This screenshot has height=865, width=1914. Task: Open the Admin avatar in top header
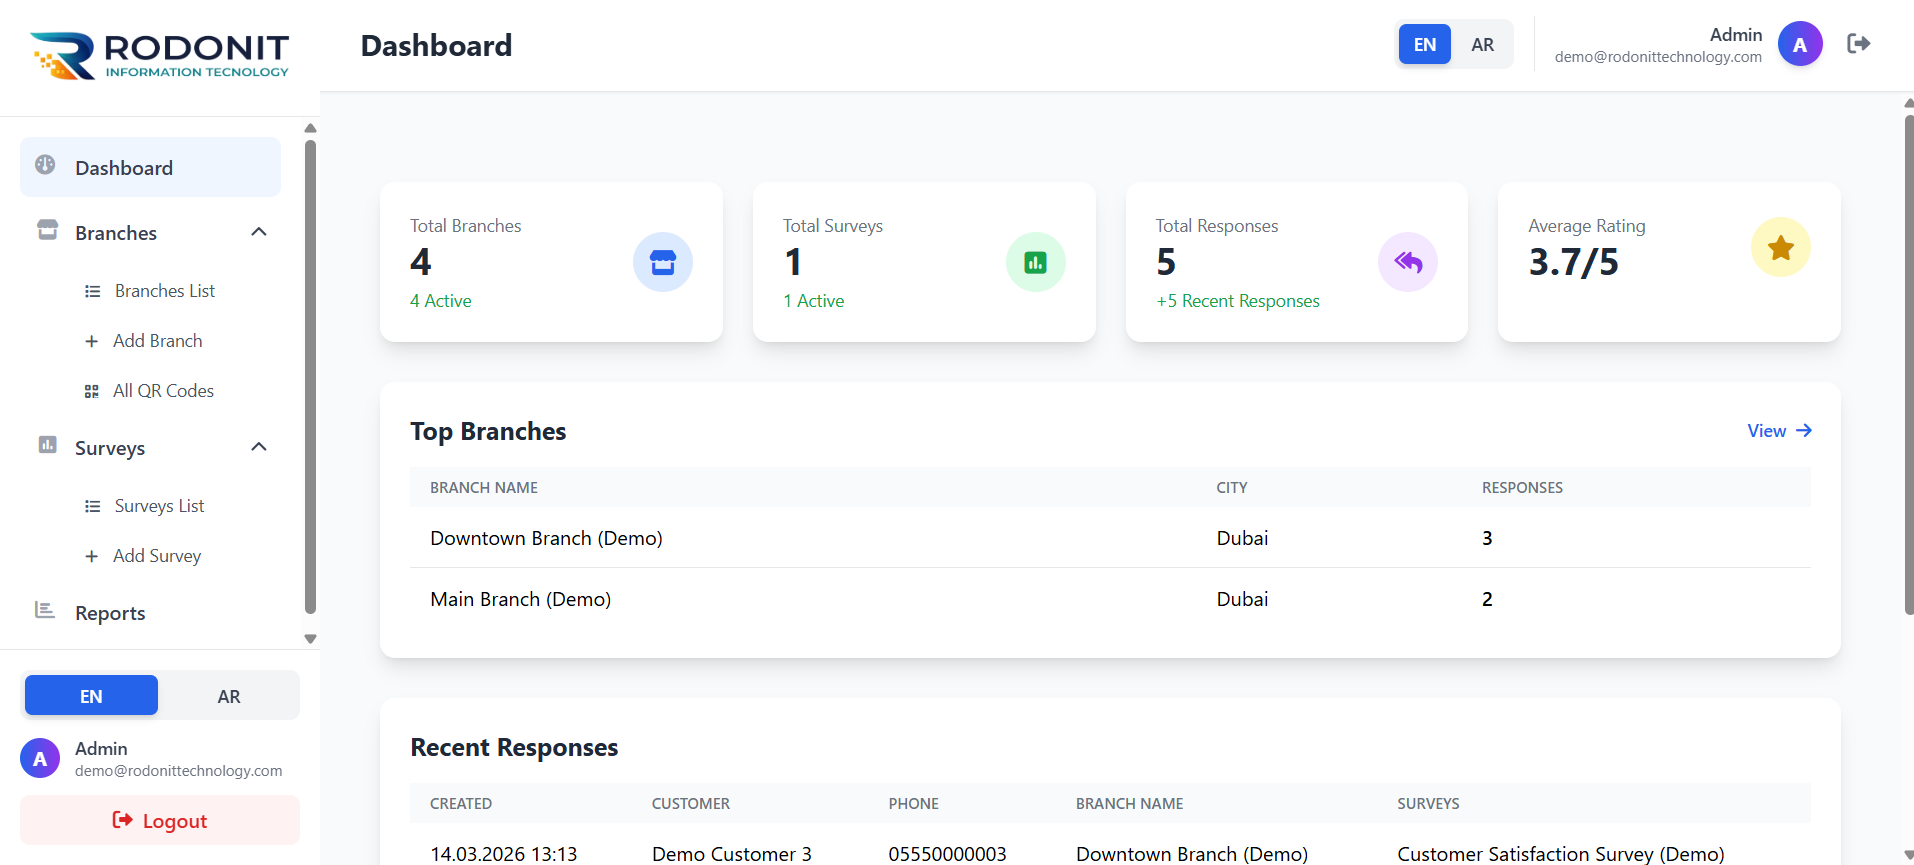click(1799, 45)
